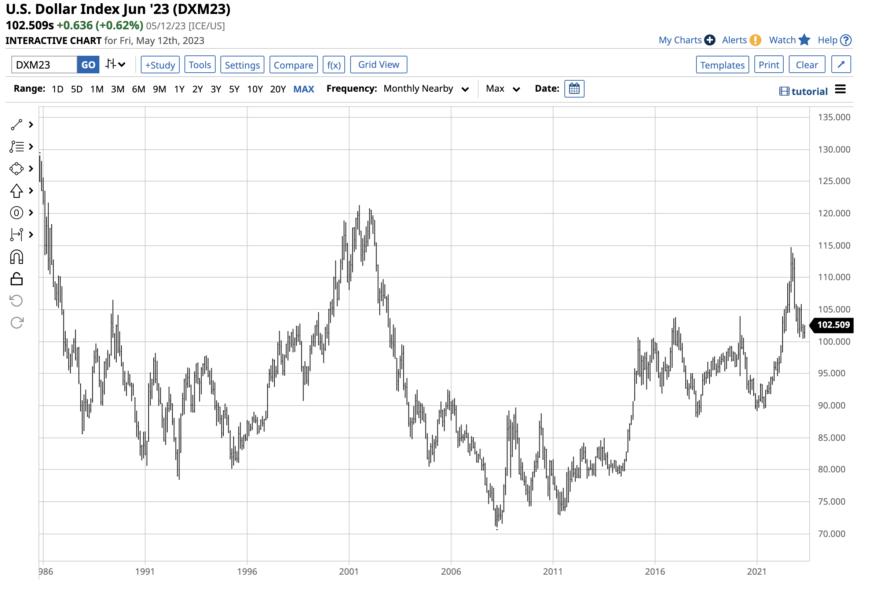This screenshot has width=875, height=600.
Task: Open the Max period dropdown
Action: click(503, 89)
